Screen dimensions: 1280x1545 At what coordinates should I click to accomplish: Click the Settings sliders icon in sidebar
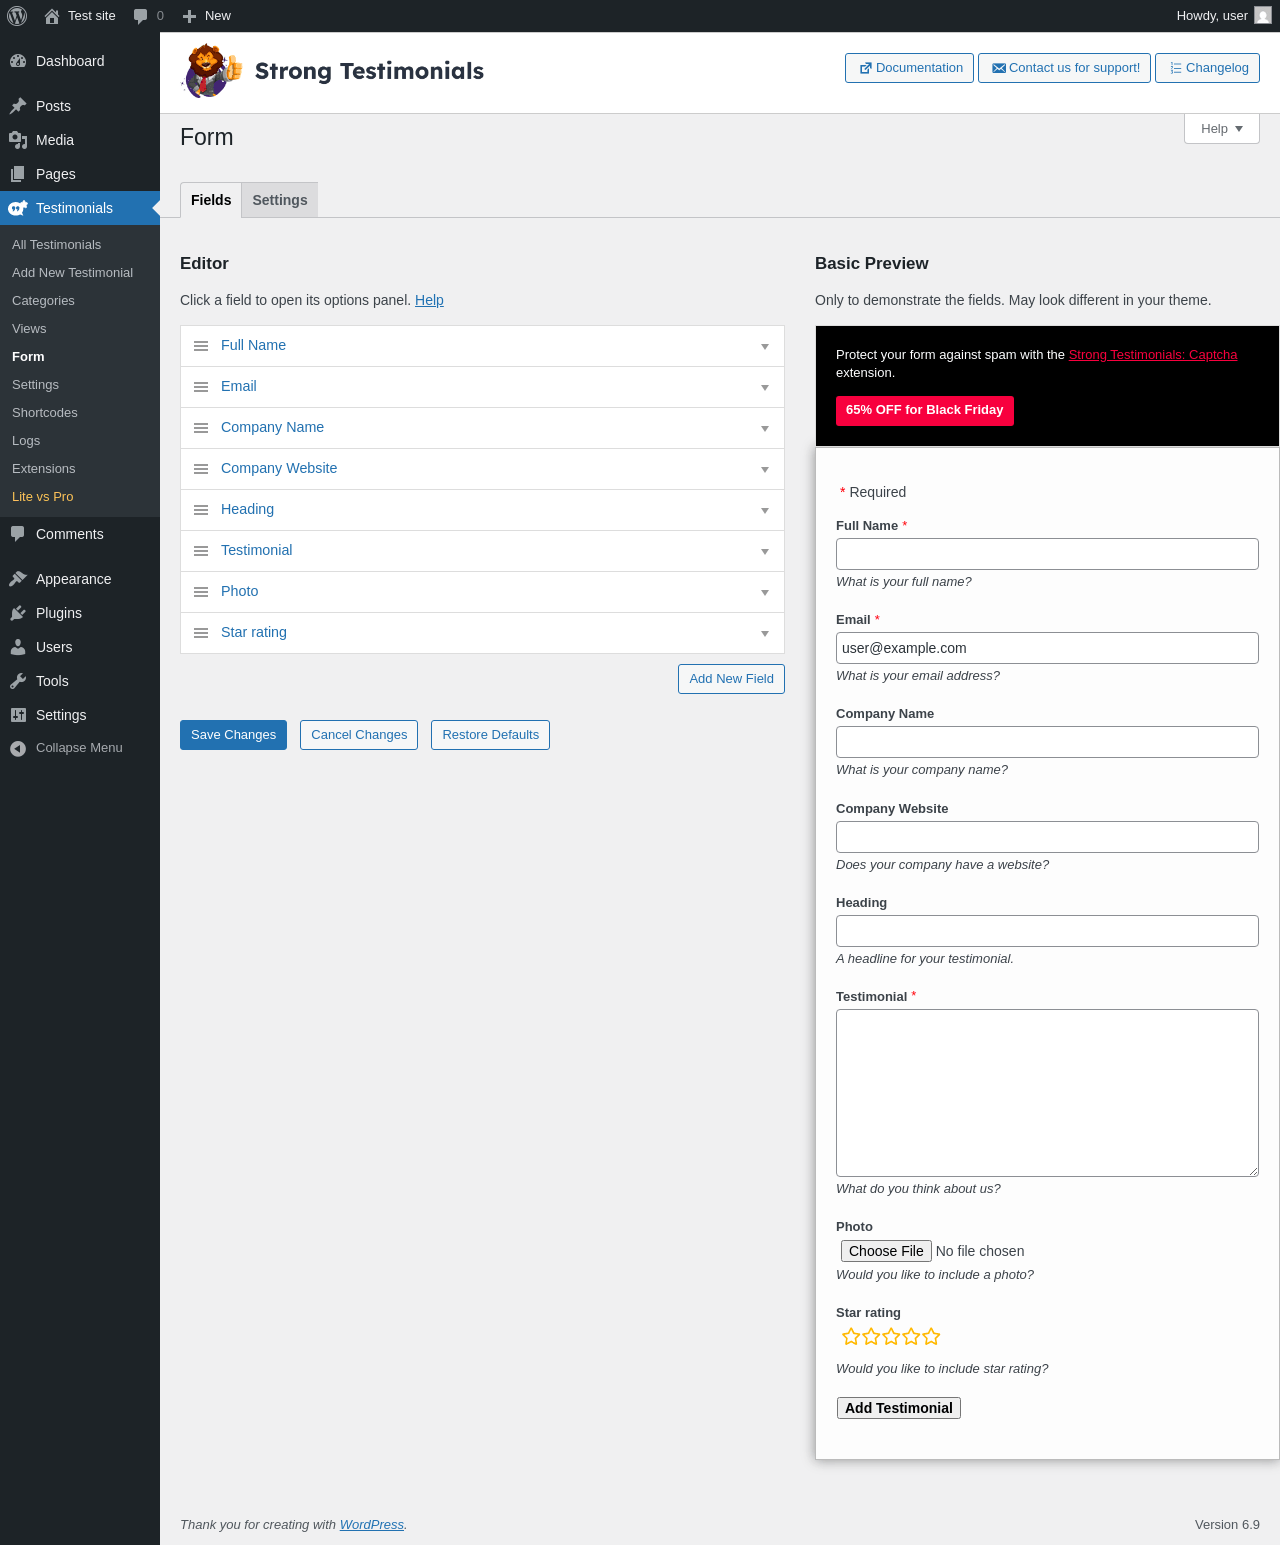click(18, 715)
